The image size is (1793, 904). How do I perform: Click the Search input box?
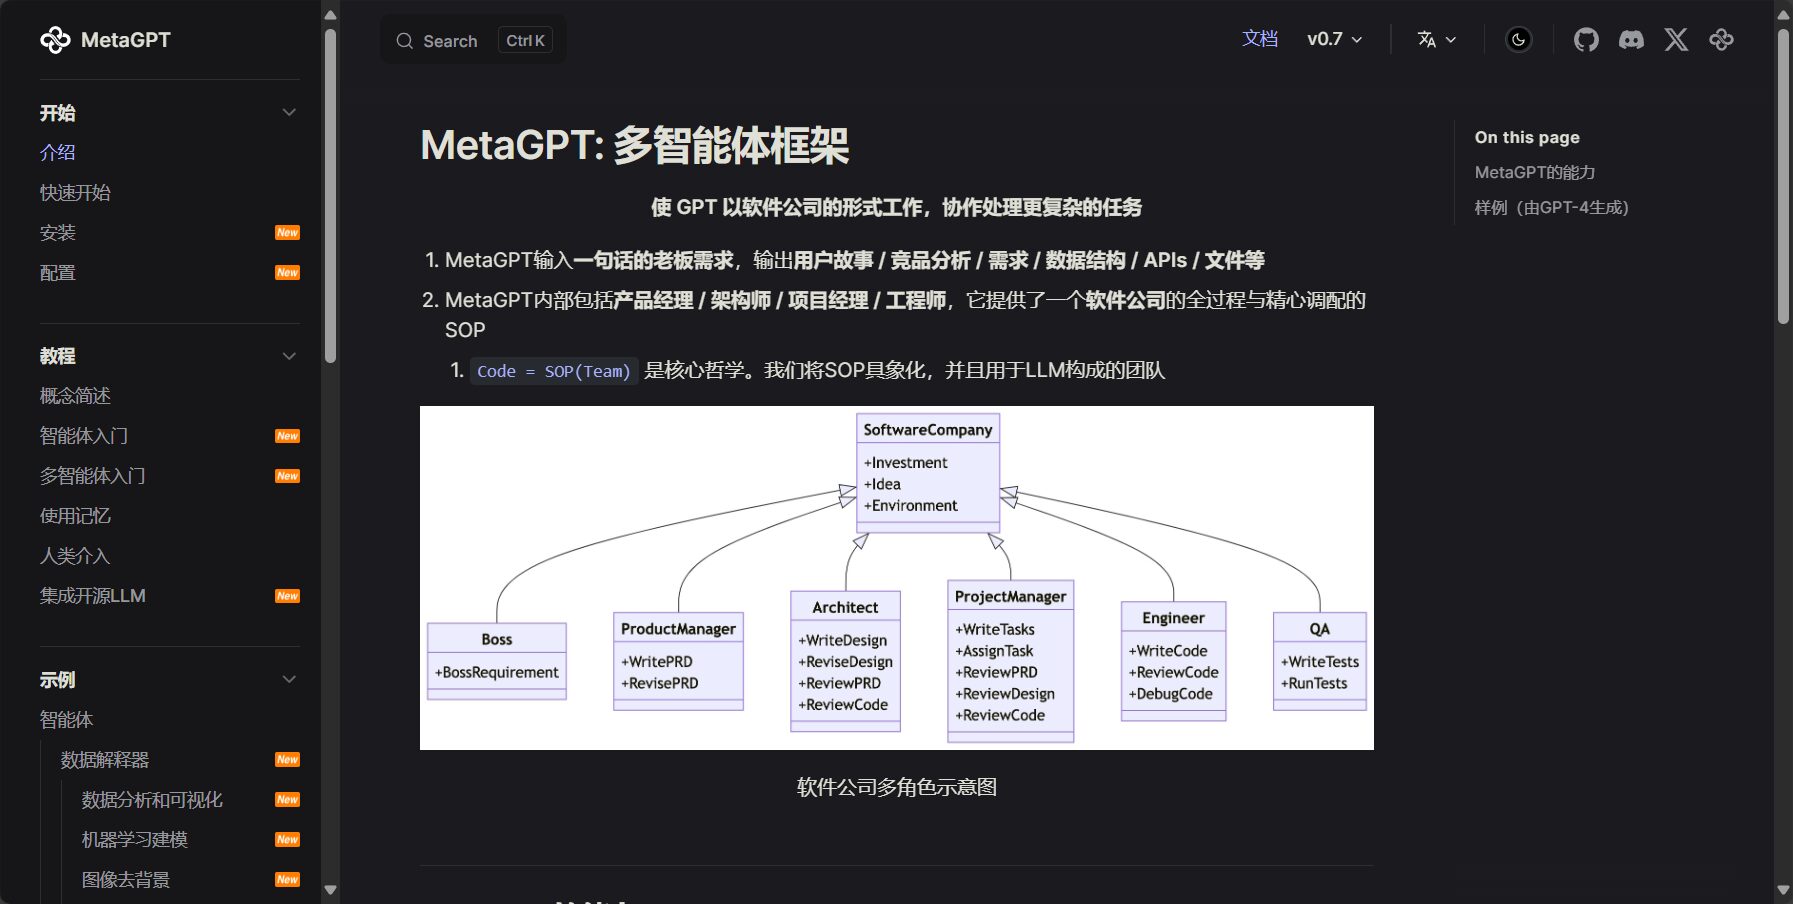point(473,40)
